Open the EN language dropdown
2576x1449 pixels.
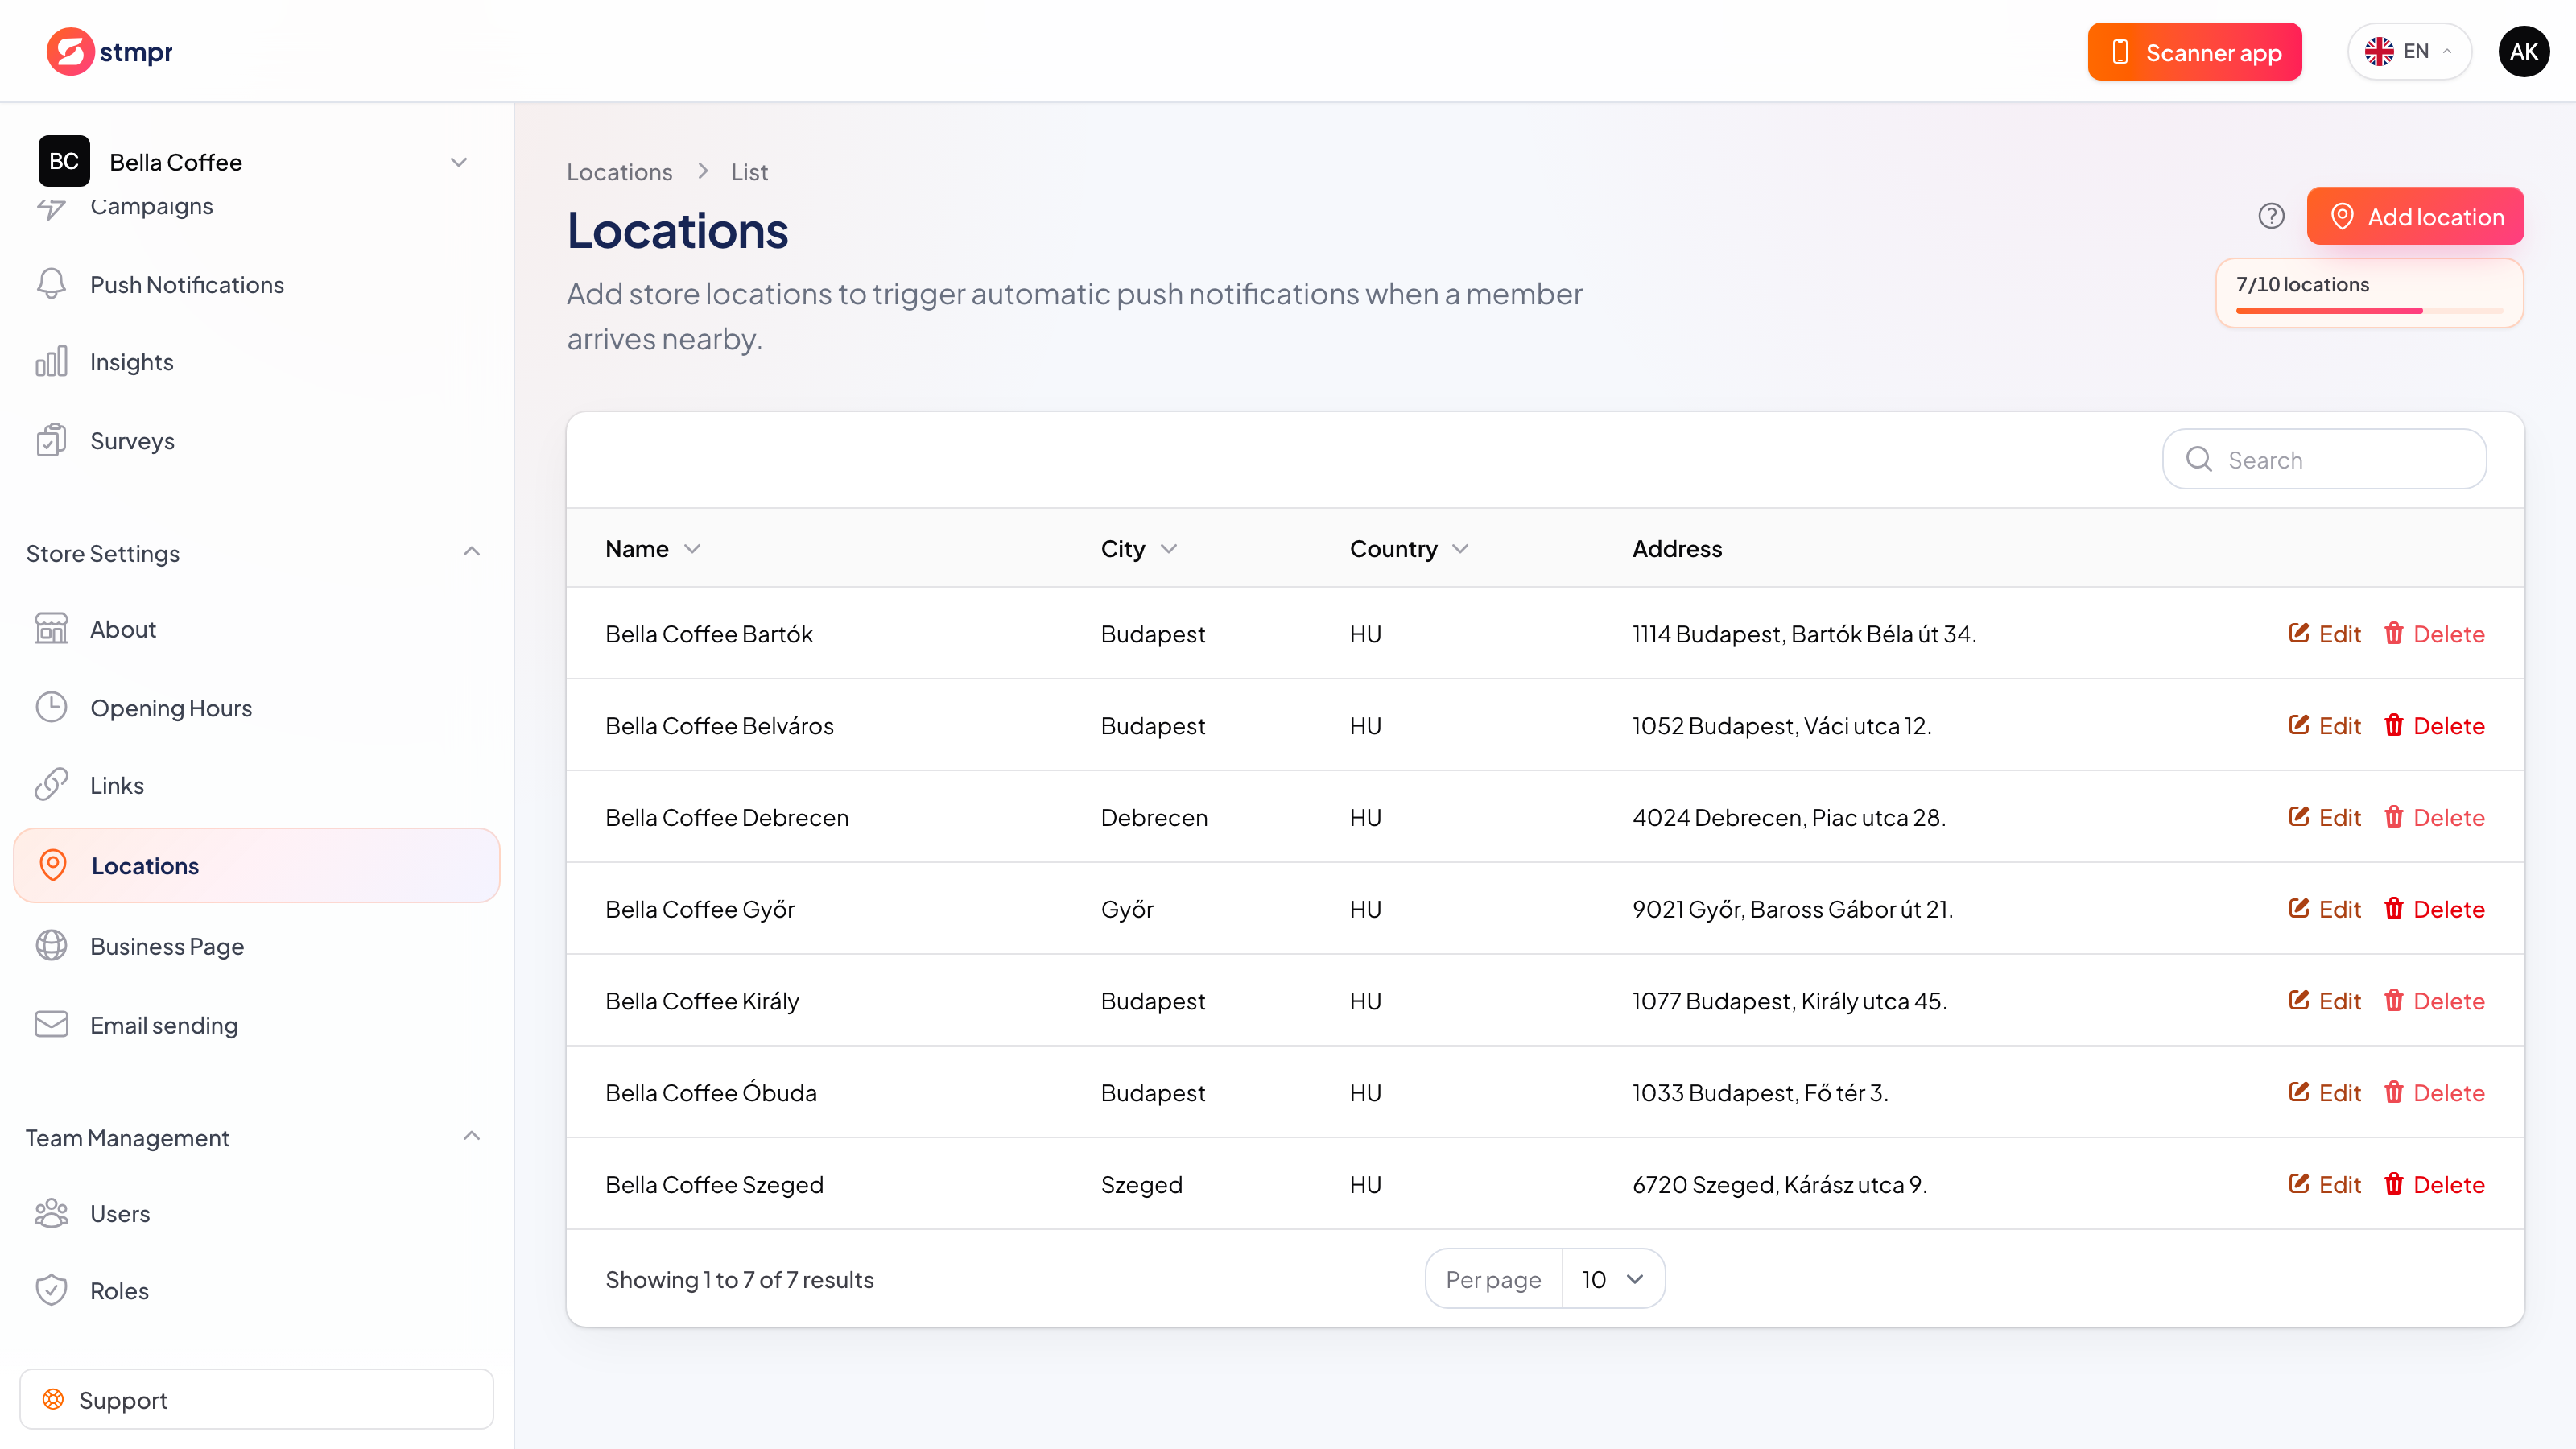[2409, 51]
